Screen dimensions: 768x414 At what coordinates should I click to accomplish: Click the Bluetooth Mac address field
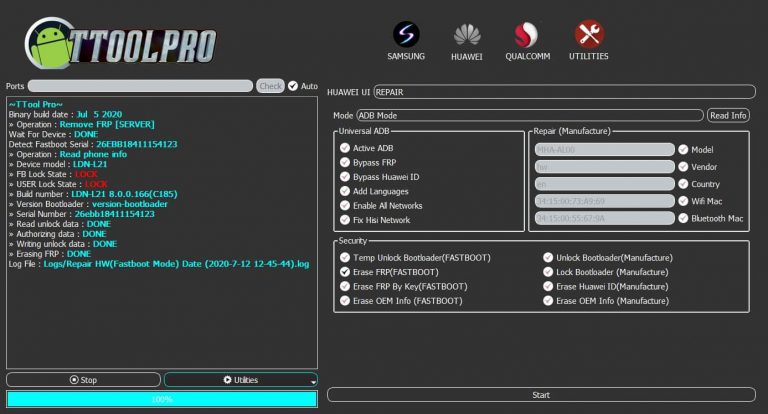(x=604, y=218)
